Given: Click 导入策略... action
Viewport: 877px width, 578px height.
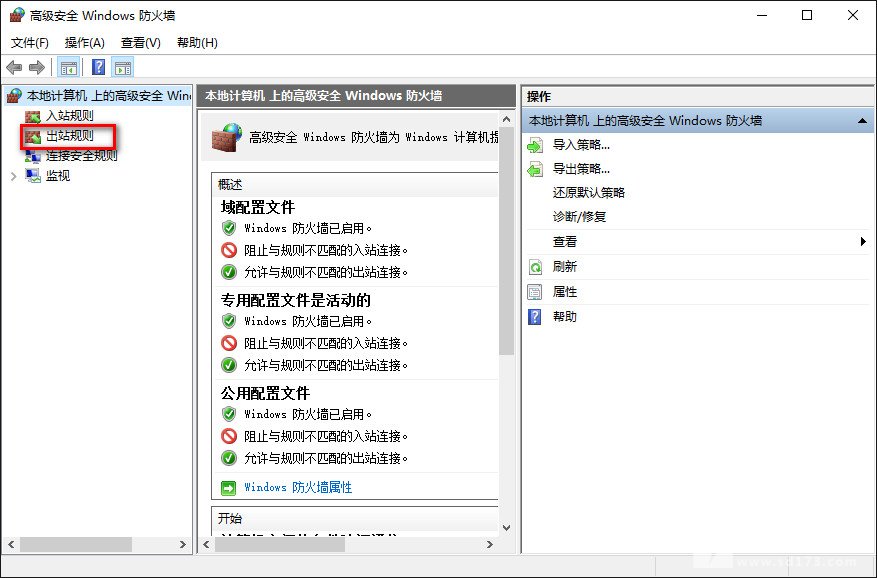Looking at the screenshot, I should point(581,145).
